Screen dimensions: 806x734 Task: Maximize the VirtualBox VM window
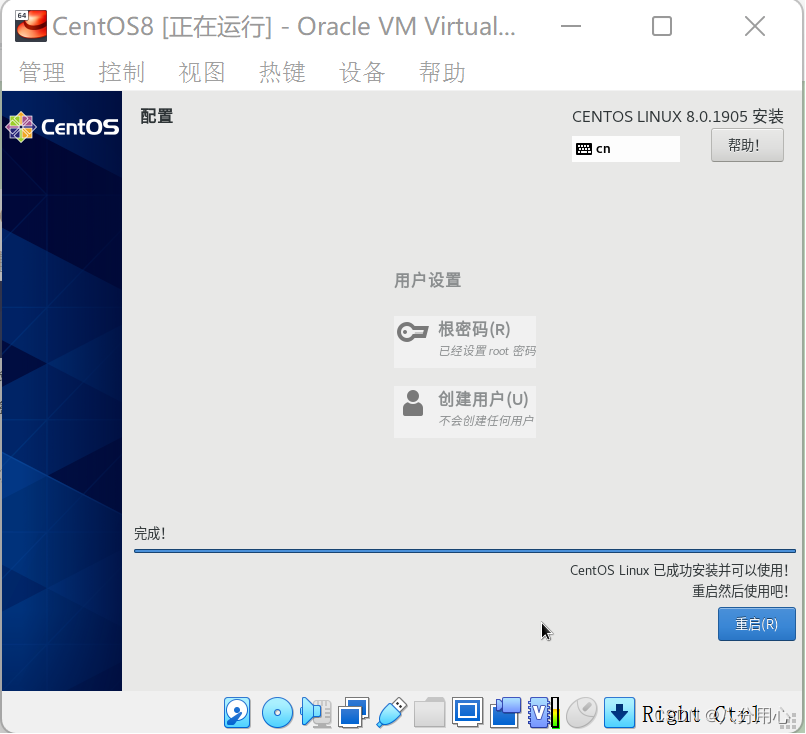pyautogui.click(x=662, y=26)
